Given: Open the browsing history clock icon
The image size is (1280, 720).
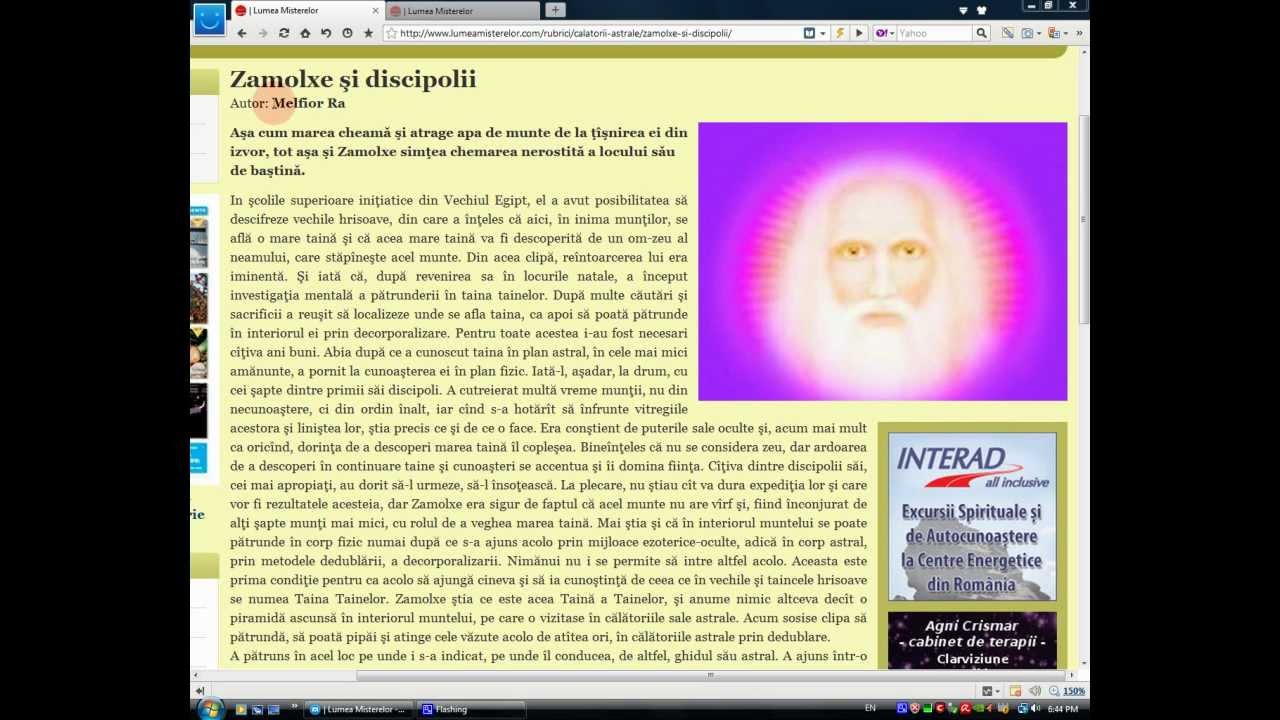Looking at the screenshot, I should click(x=347, y=33).
